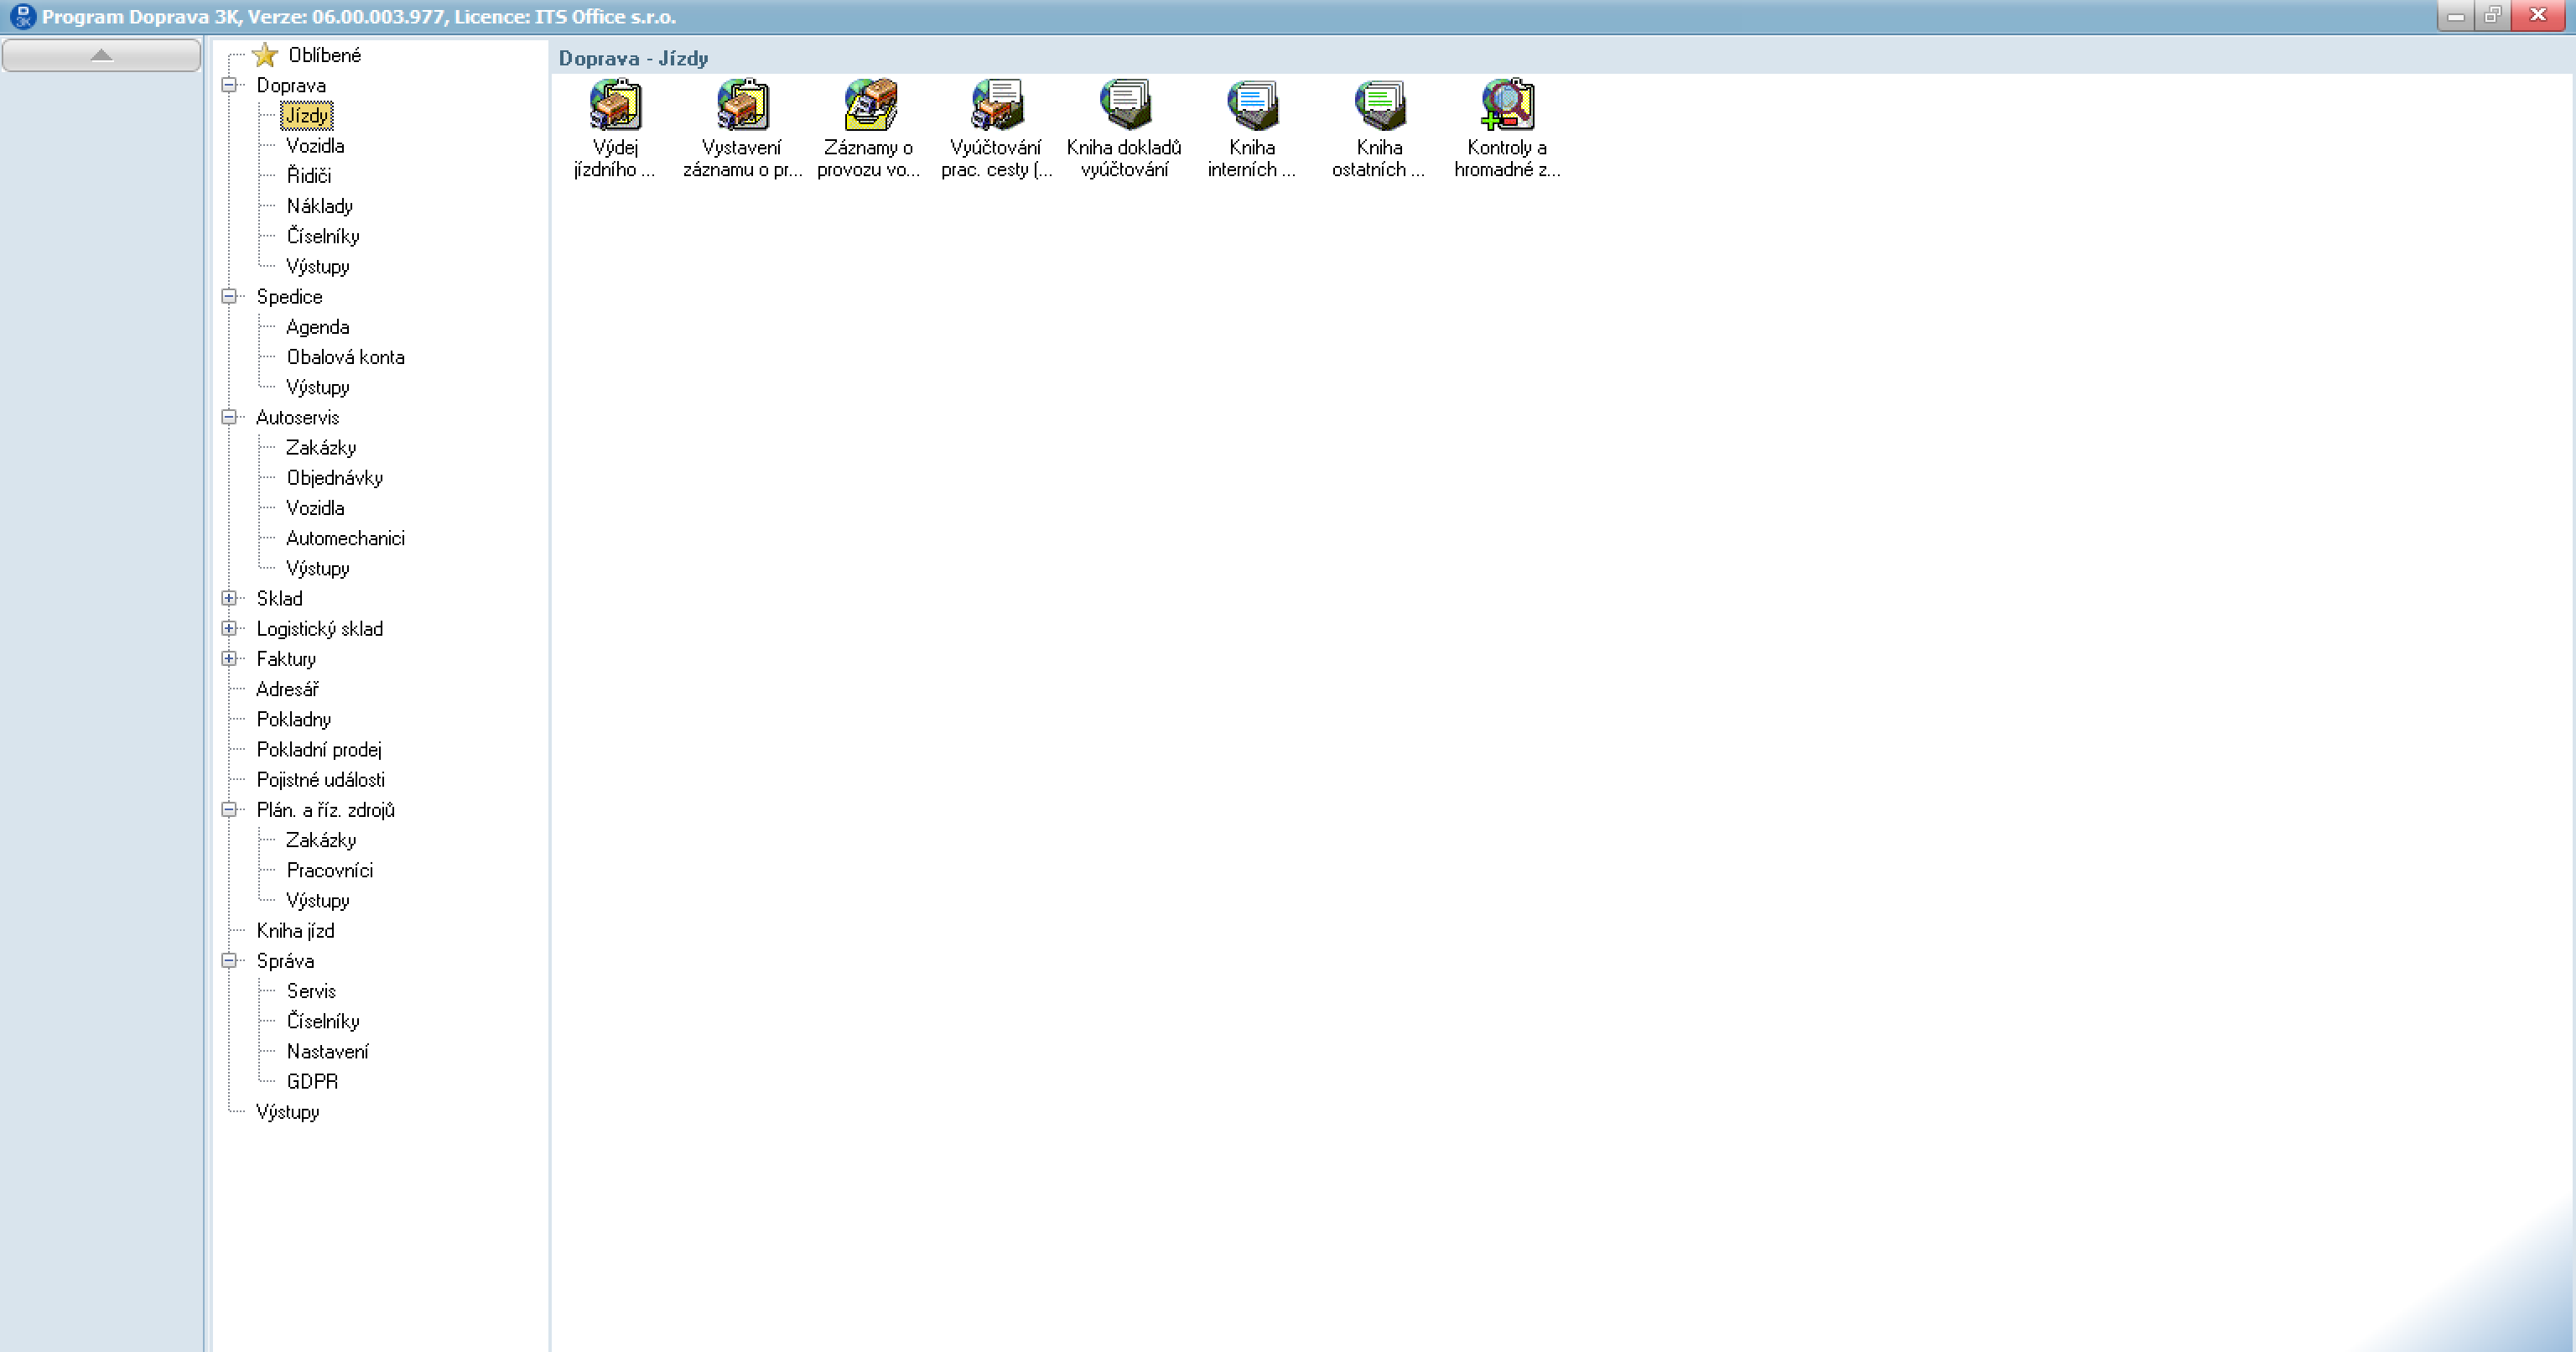This screenshot has height=1352, width=2576.
Task: Select Vozidla under Doprava
Action: pyautogui.click(x=315, y=146)
